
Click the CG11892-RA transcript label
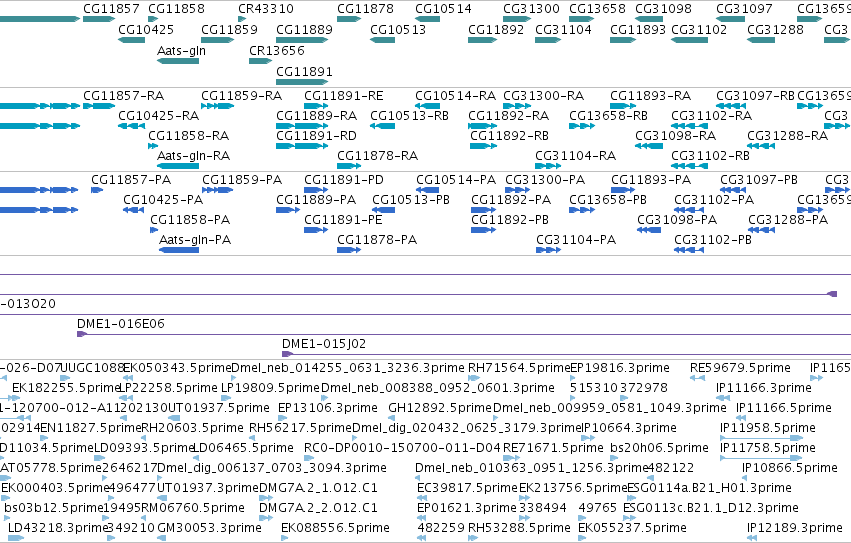coord(509,116)
